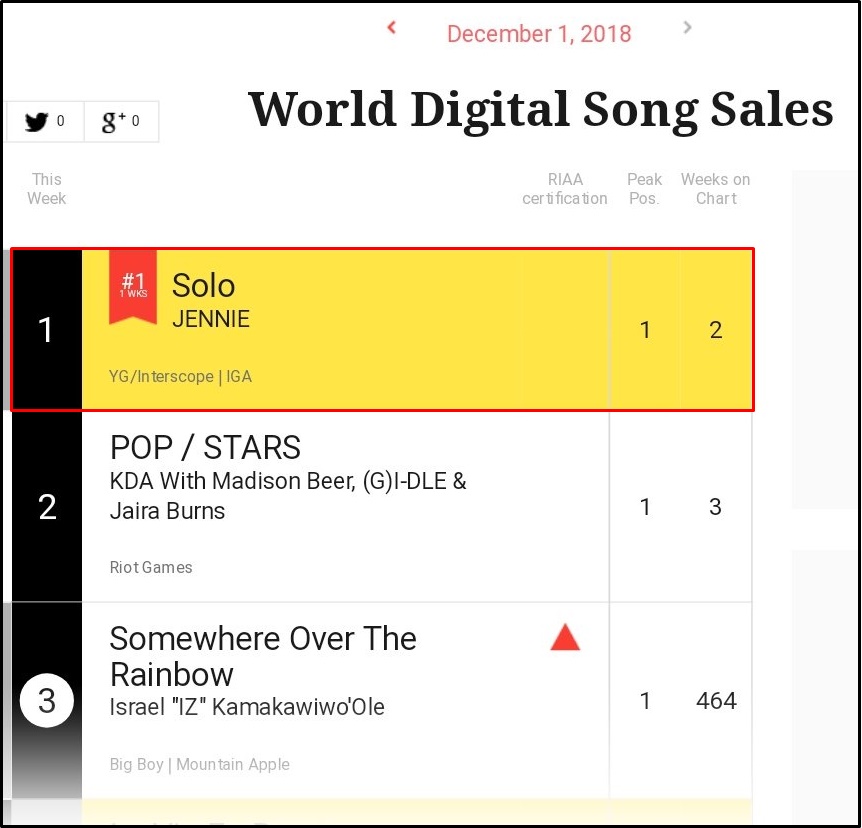Open artist JENNIE link
This screenshot has height=828, width=862.
(x=211, y=320)
